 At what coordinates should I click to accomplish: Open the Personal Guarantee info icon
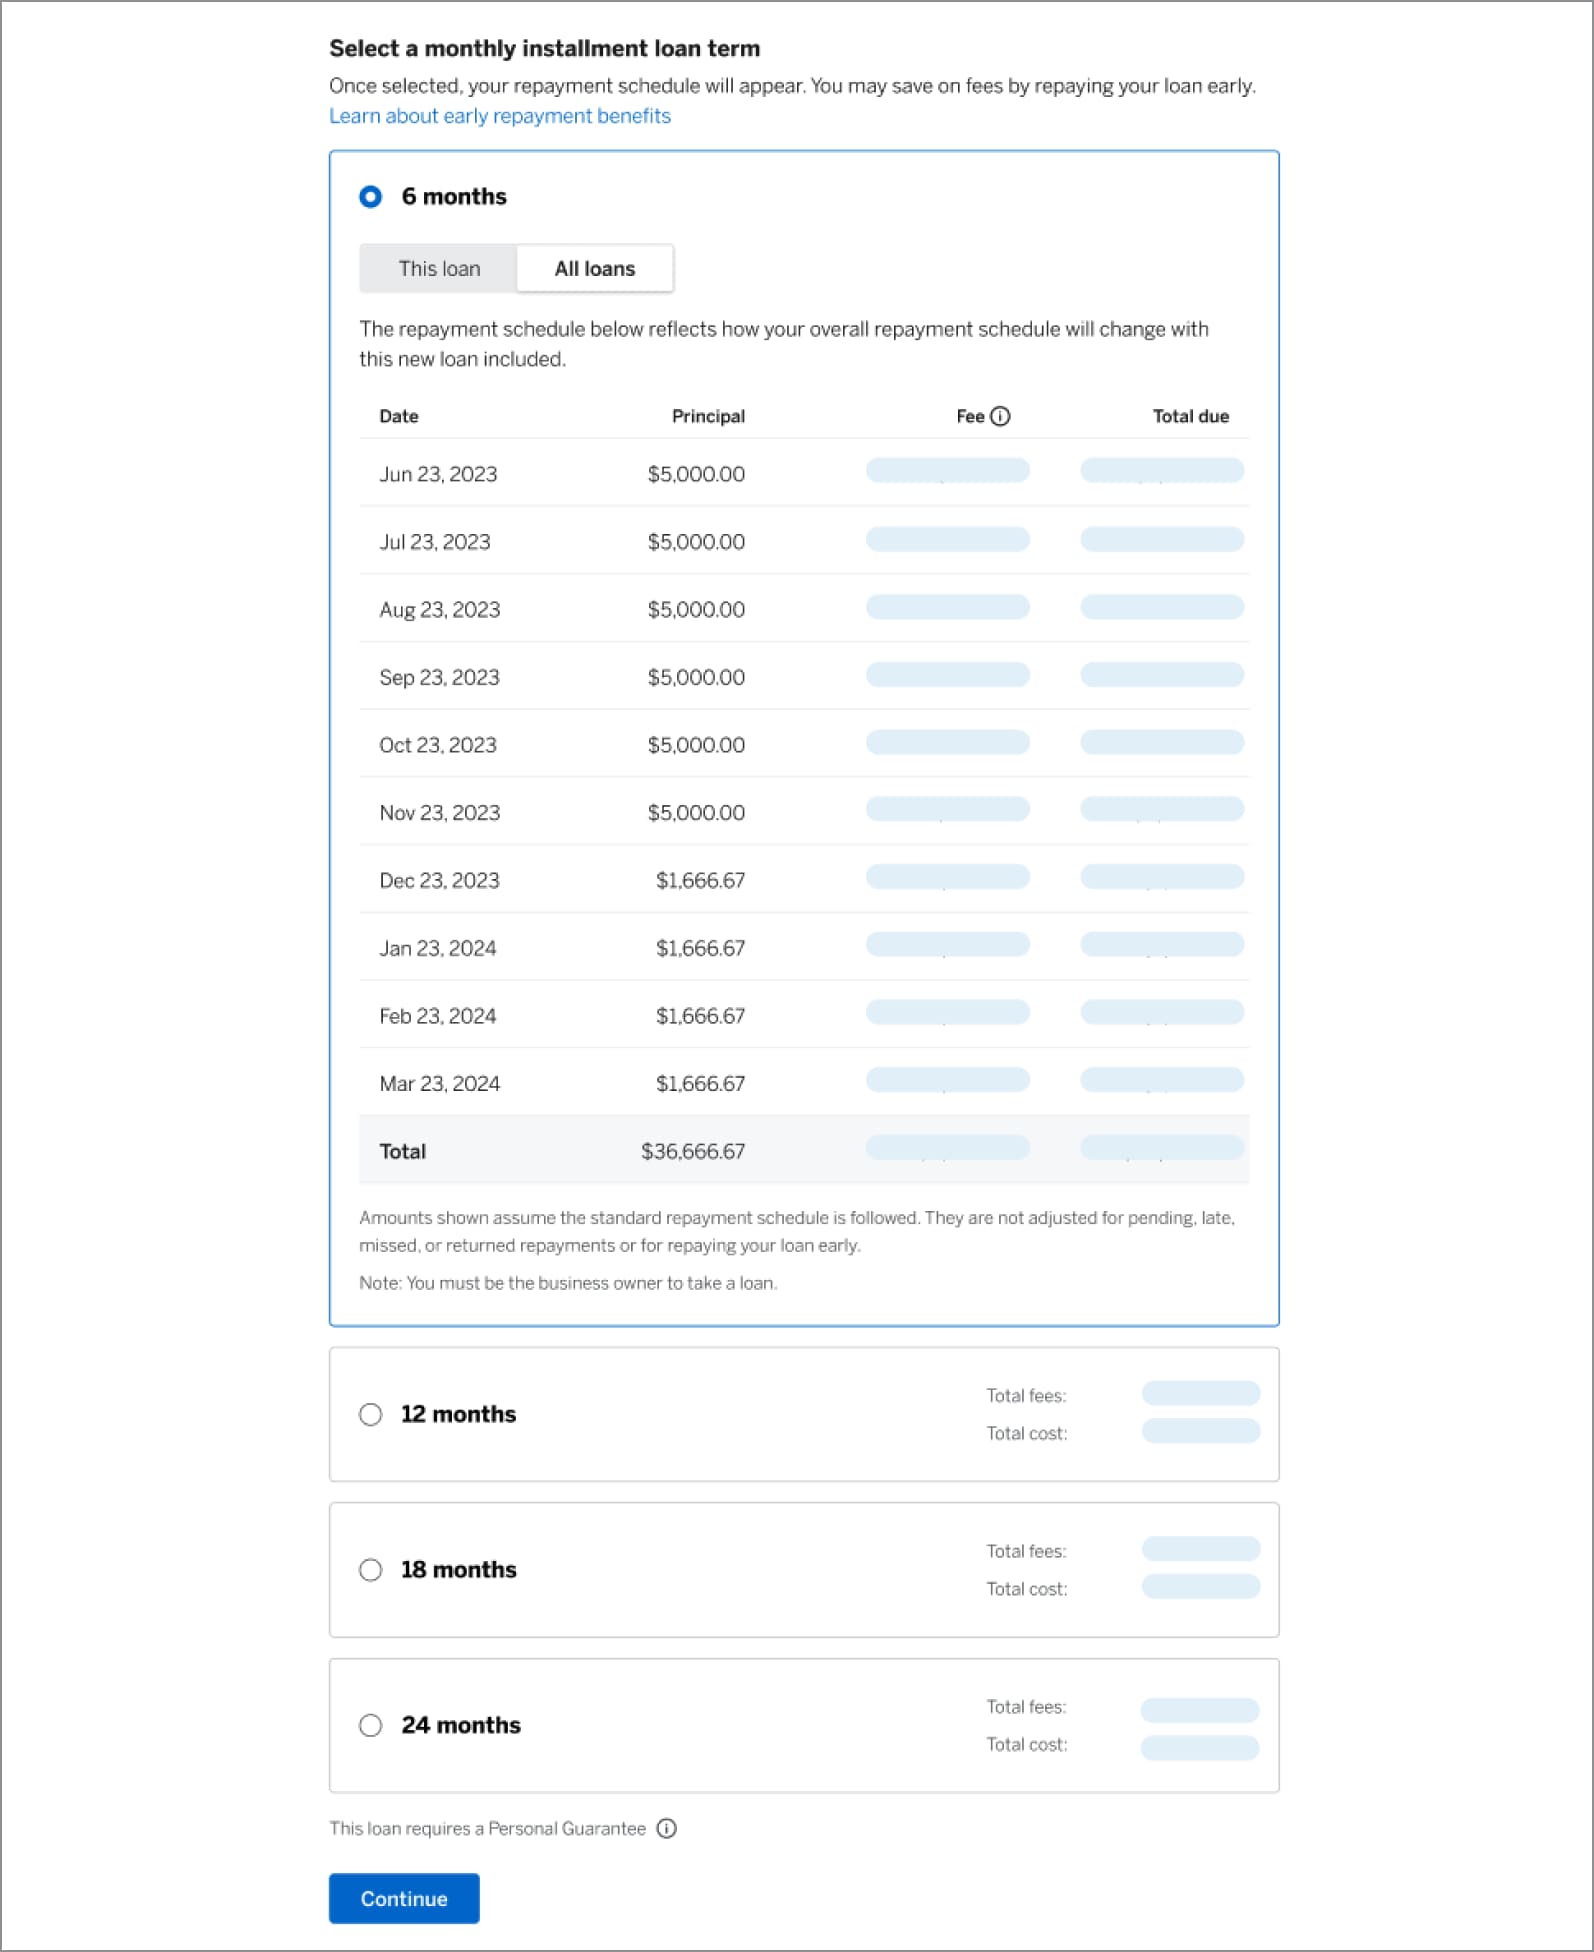tap(666, 1828)
